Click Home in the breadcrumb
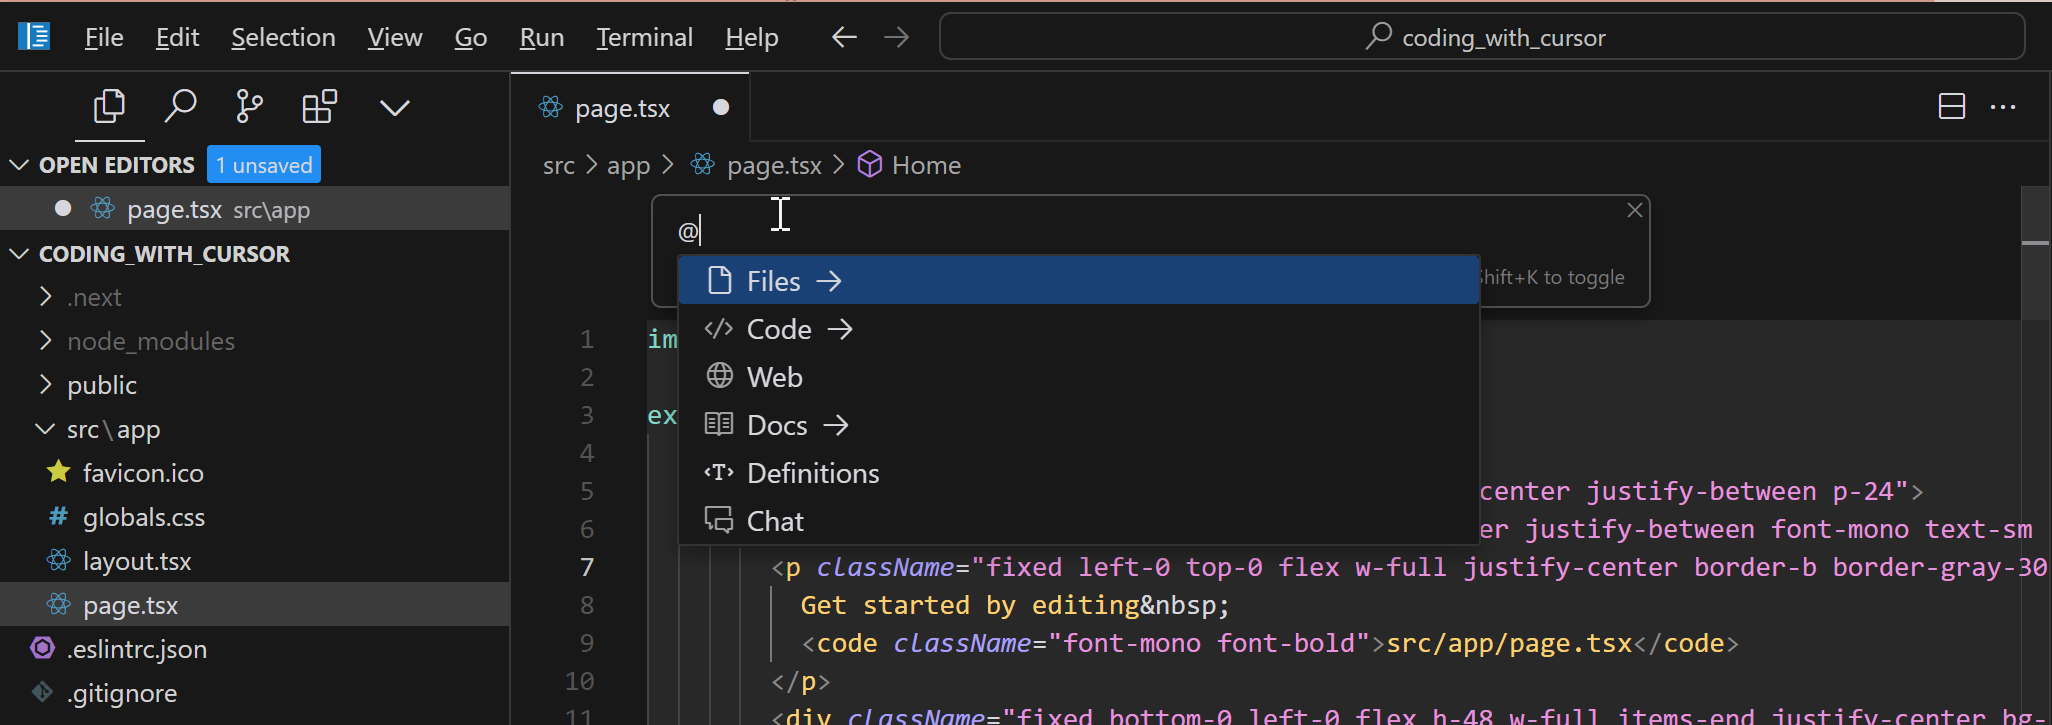 tap(926, 165)
